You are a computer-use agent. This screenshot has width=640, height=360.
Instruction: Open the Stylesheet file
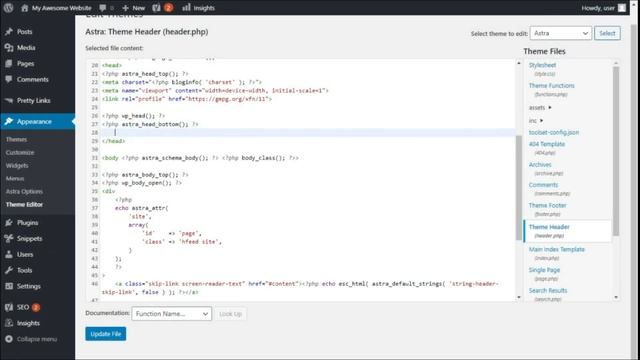(542, 65)
